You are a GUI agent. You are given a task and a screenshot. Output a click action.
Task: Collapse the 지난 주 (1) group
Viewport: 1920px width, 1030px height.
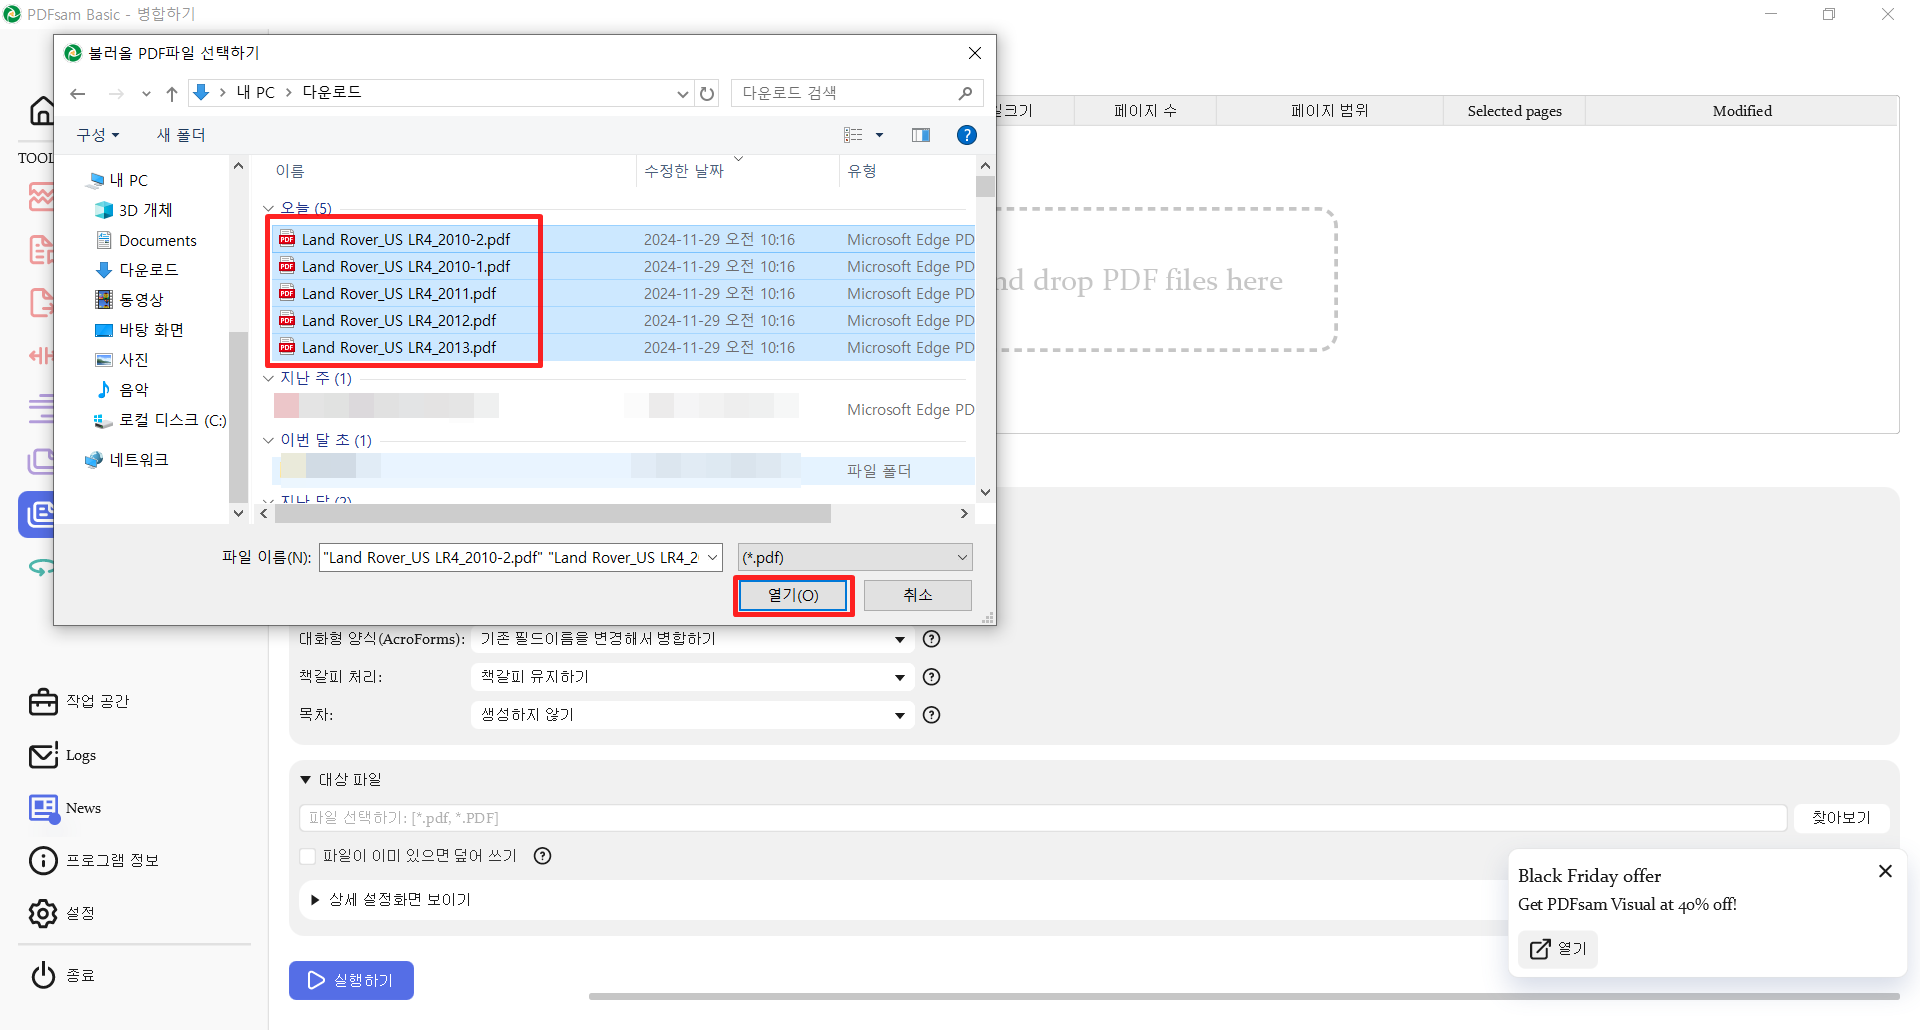pos(268,379)
